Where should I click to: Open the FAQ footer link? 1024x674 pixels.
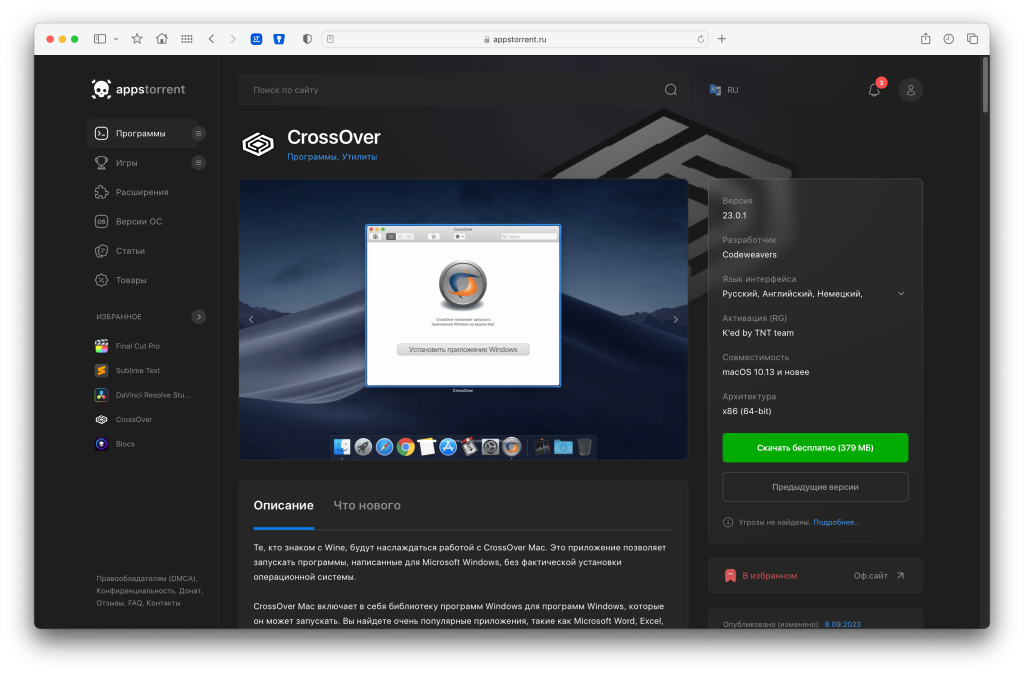pos(135,603)
